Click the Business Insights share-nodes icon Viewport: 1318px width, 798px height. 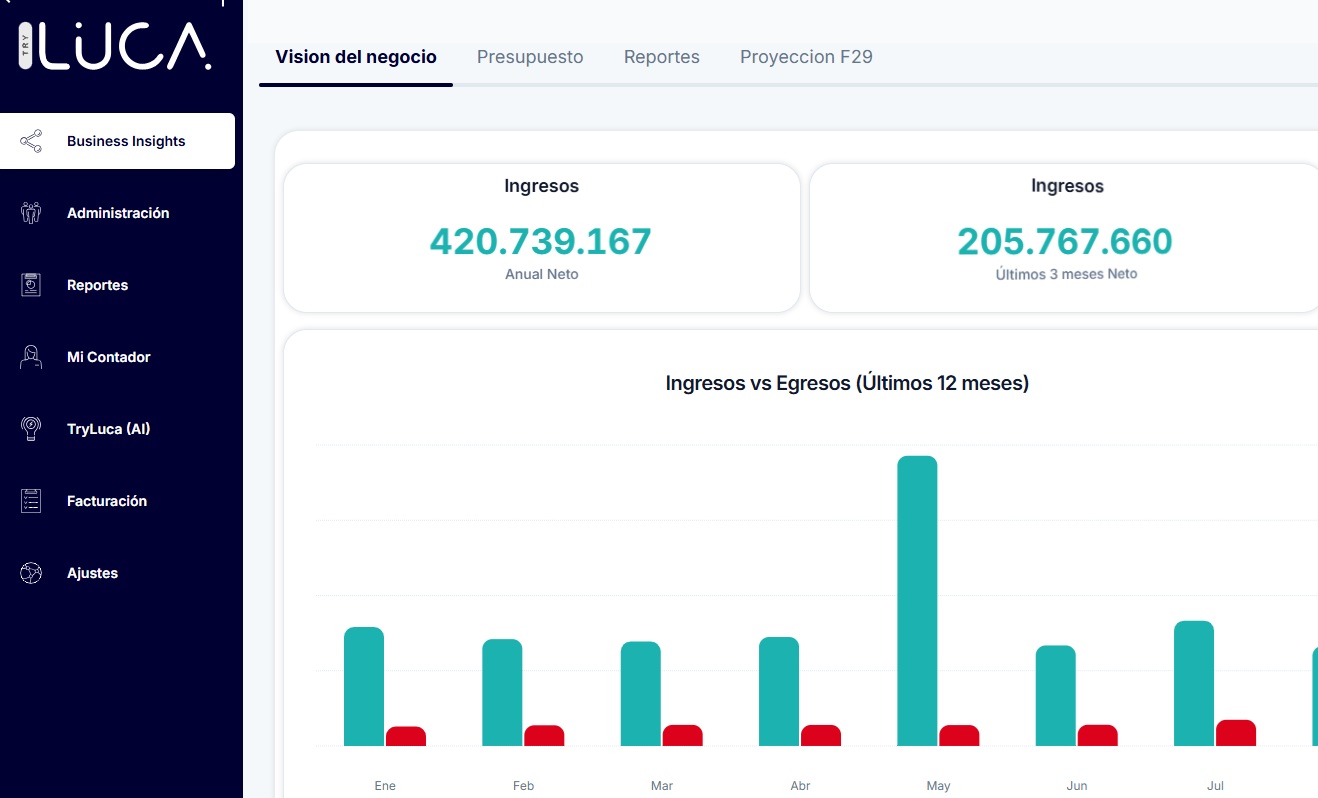click(x=31, y=141)
